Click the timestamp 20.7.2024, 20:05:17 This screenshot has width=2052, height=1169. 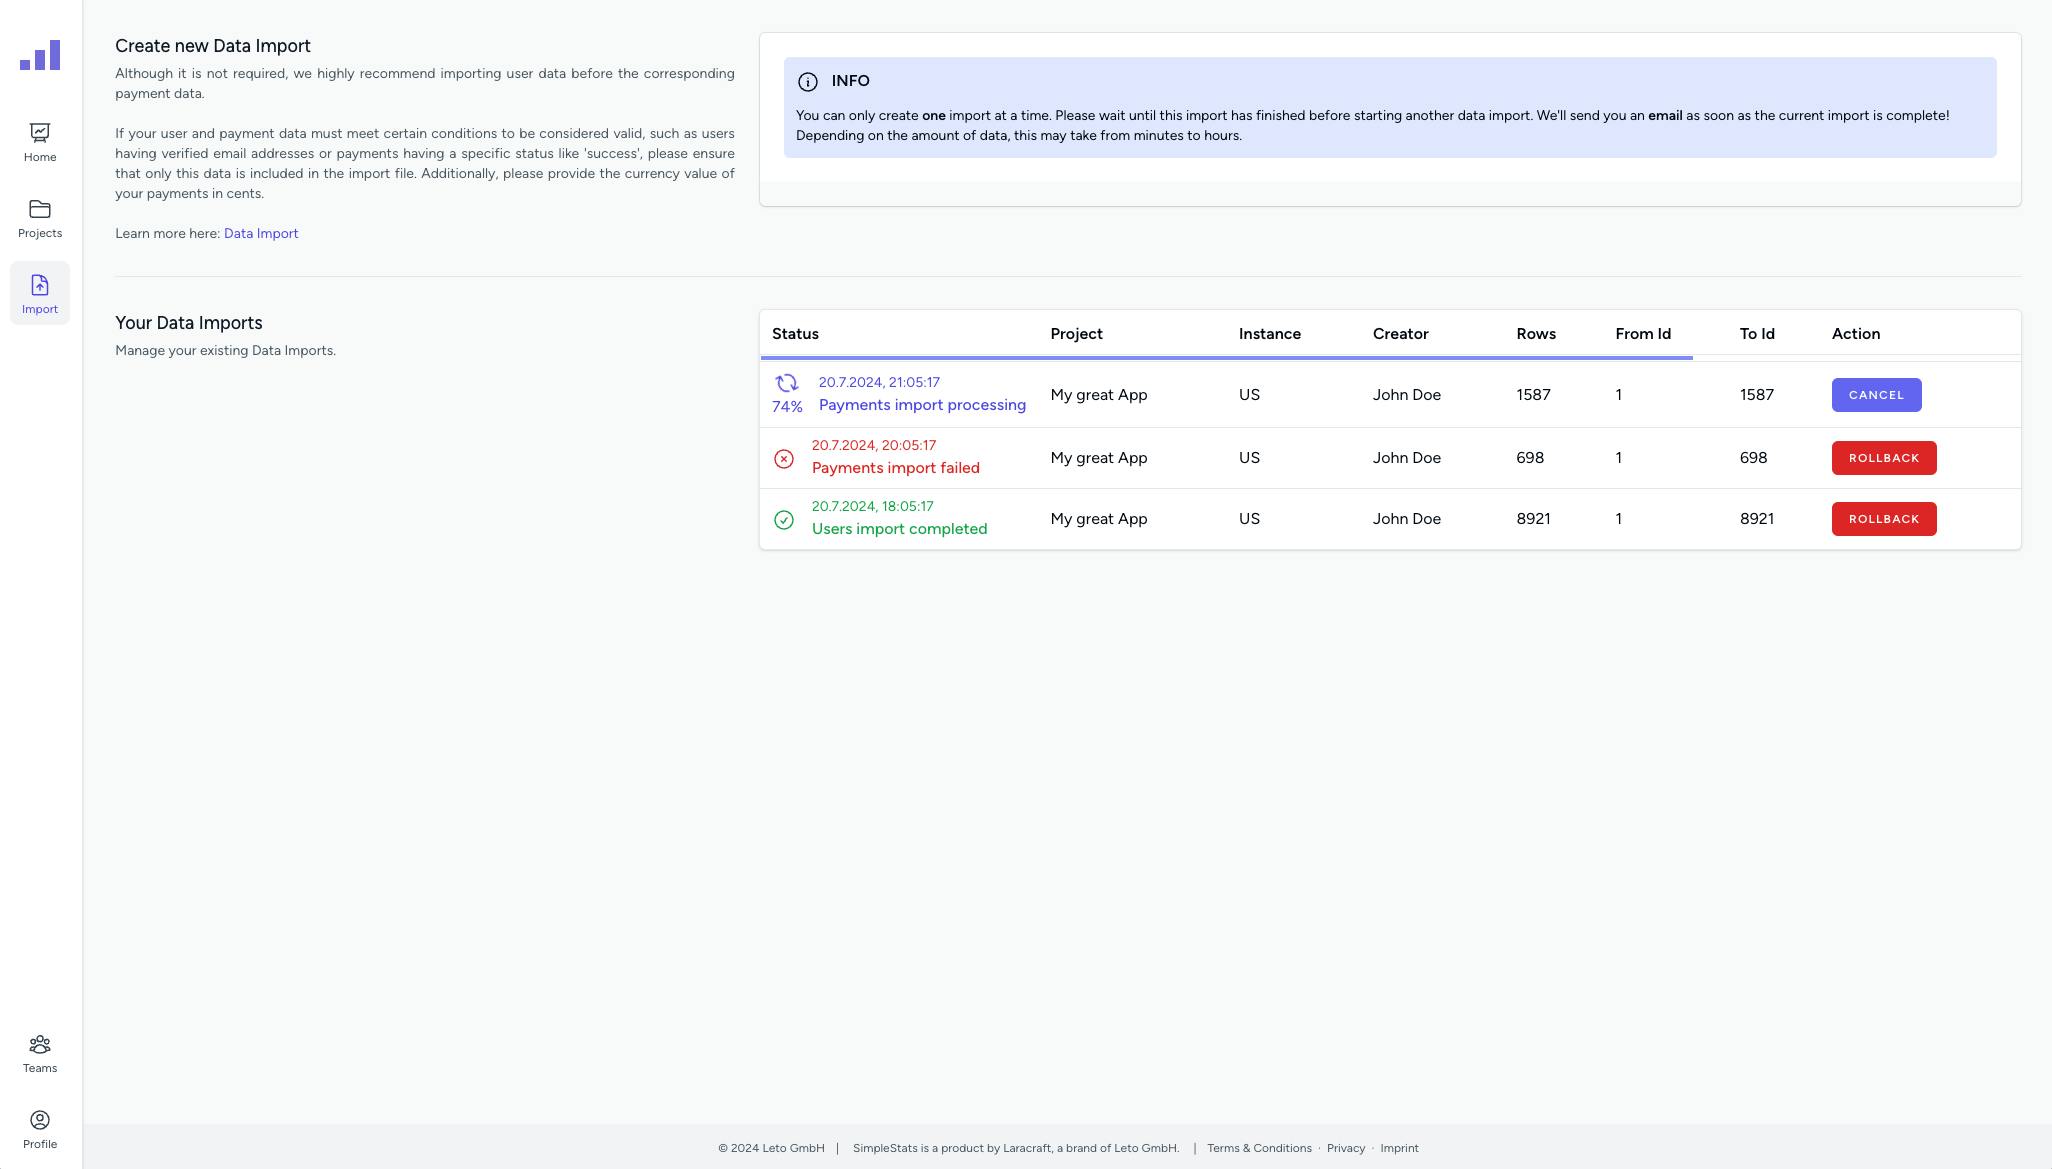point(874,445)
